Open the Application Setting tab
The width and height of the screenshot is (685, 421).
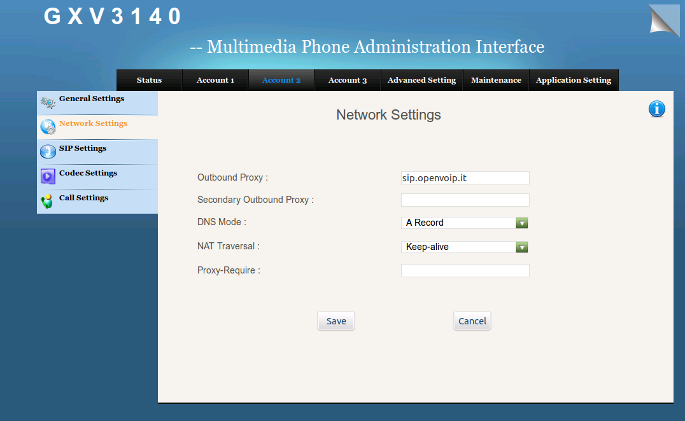click(574, 80)
